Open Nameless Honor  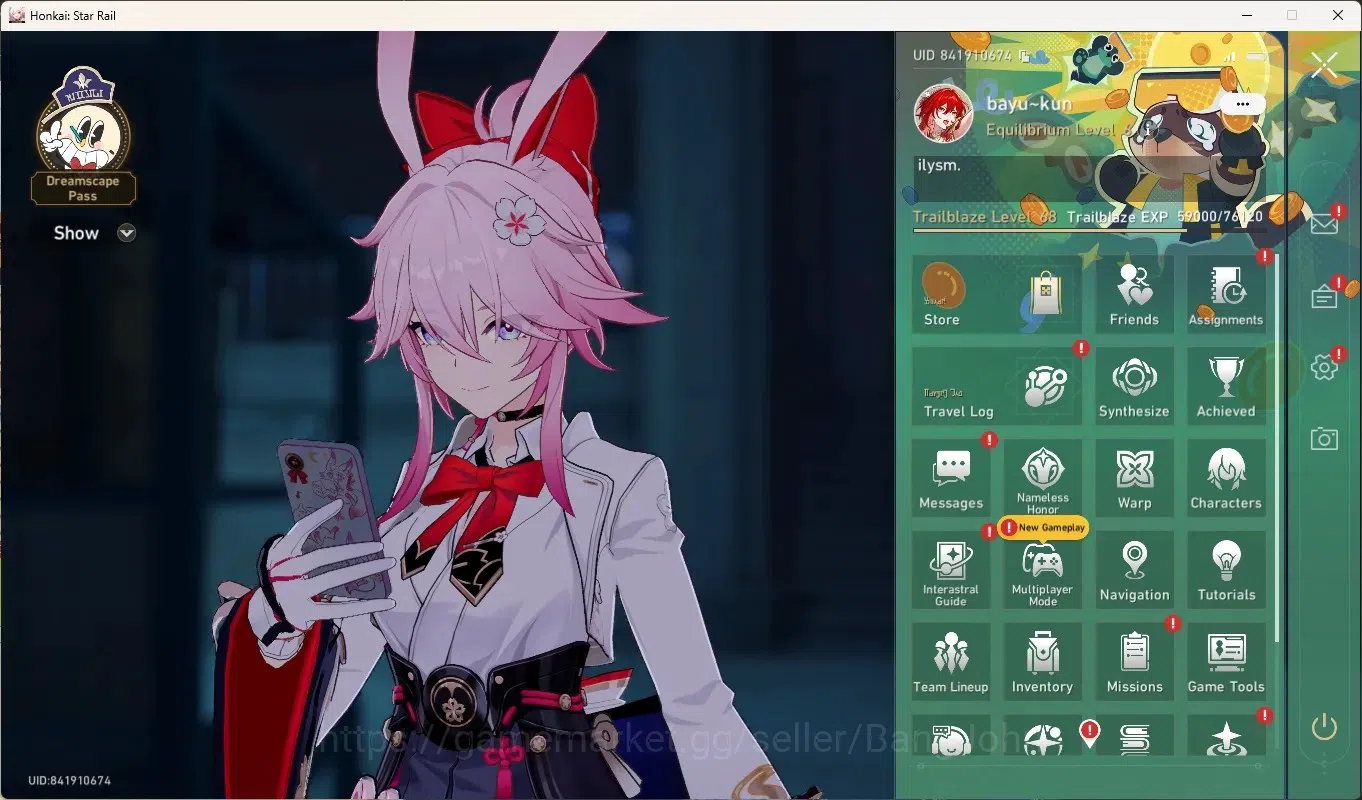point(1043,478)
